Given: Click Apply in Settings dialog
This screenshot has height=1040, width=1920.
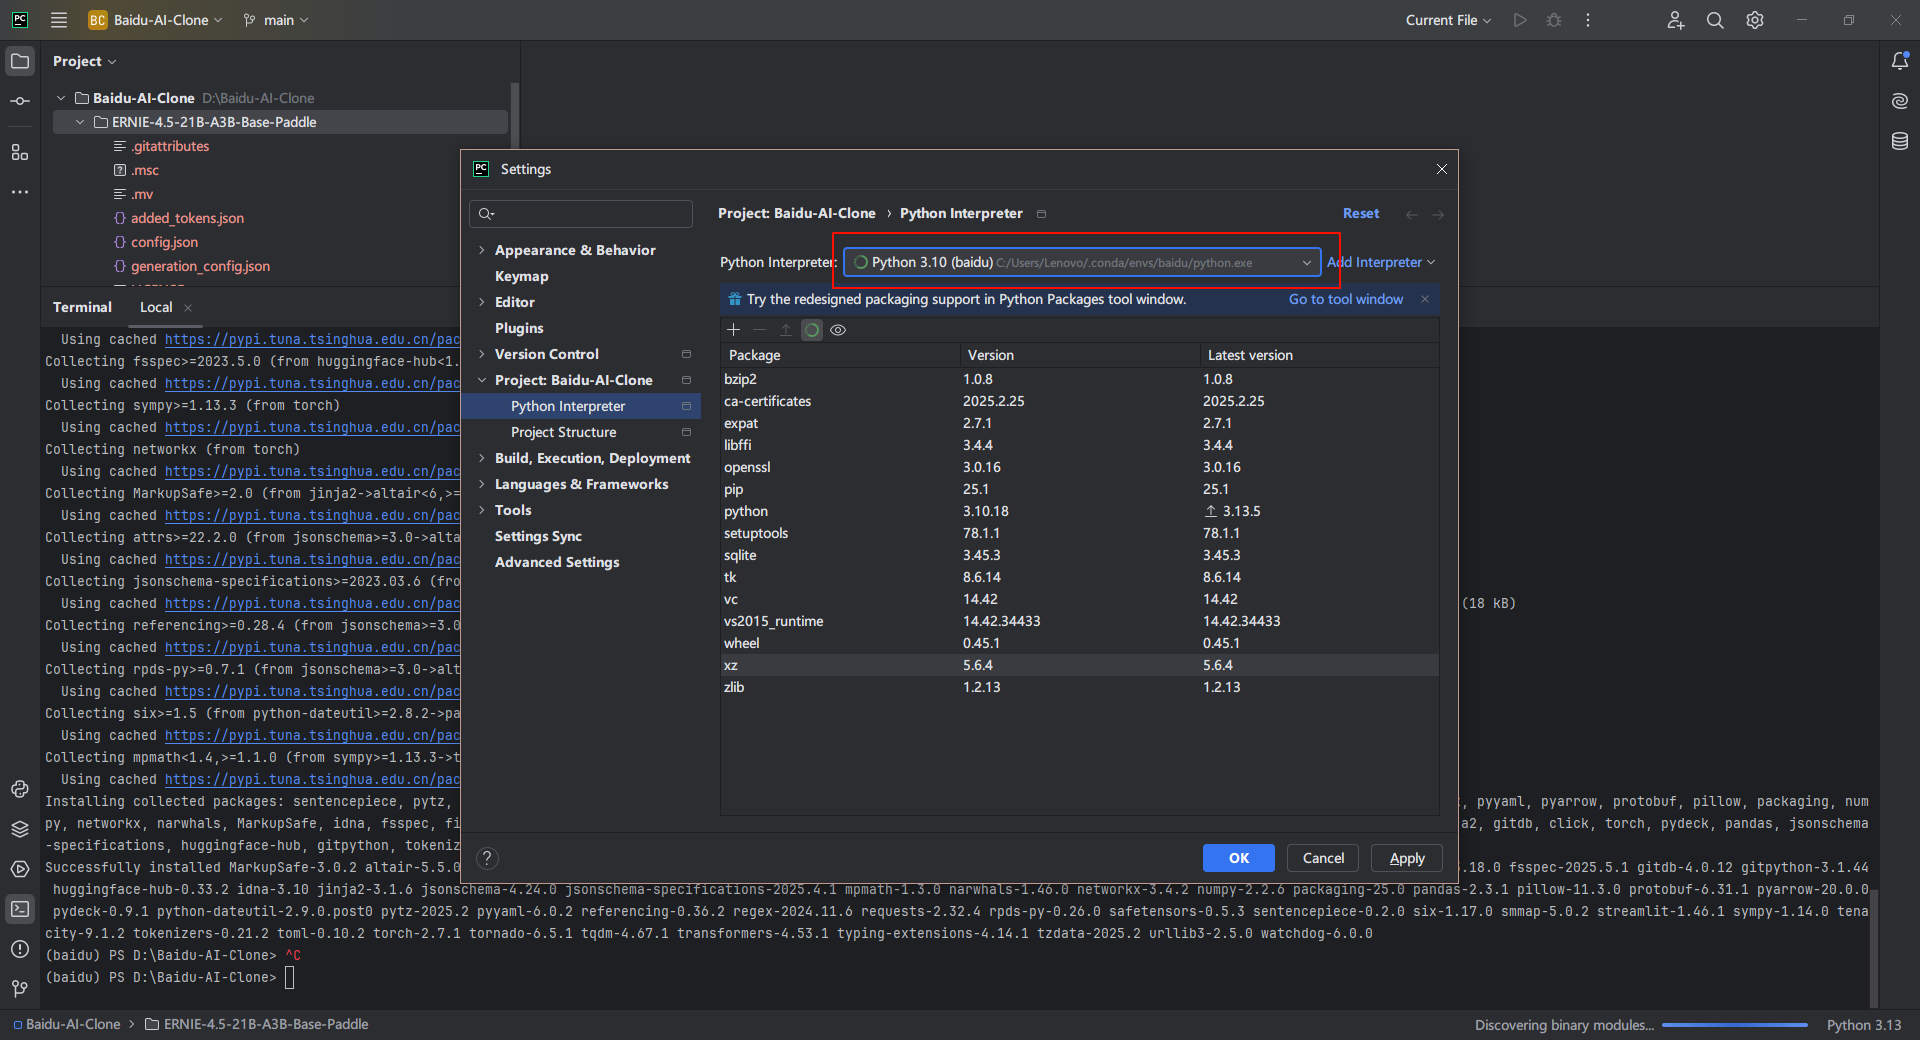Looking at the screenshot, I should coord(1407,858).
